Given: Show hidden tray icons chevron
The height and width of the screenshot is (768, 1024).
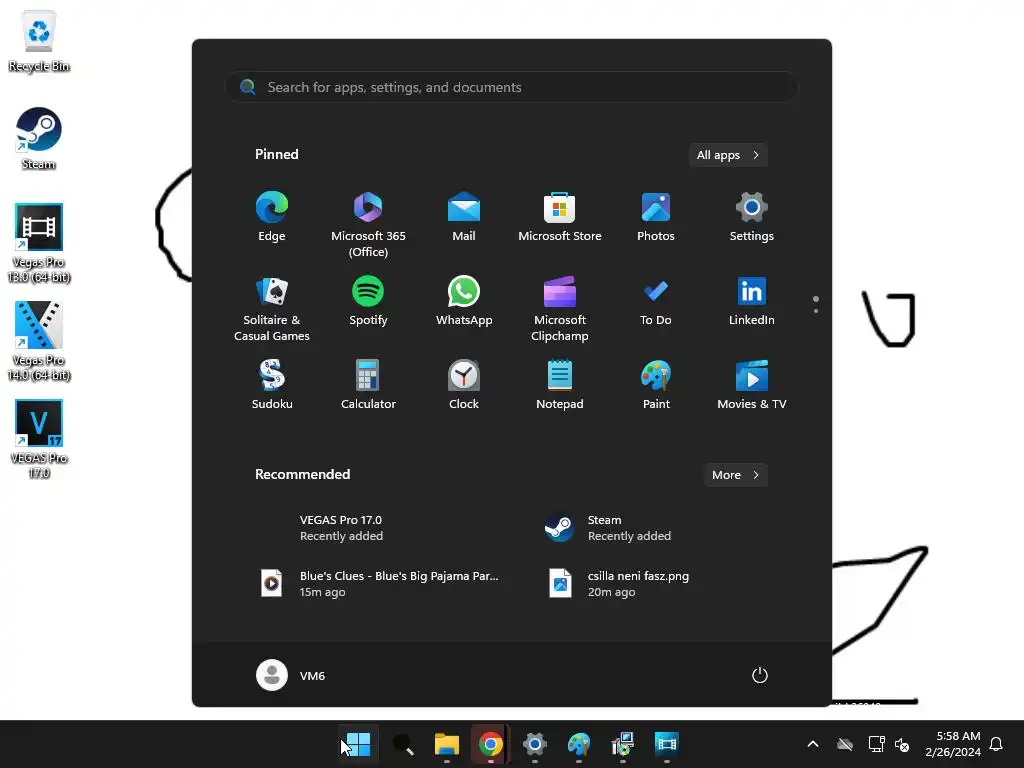Looking at the screenshot, I should [813, 744].
